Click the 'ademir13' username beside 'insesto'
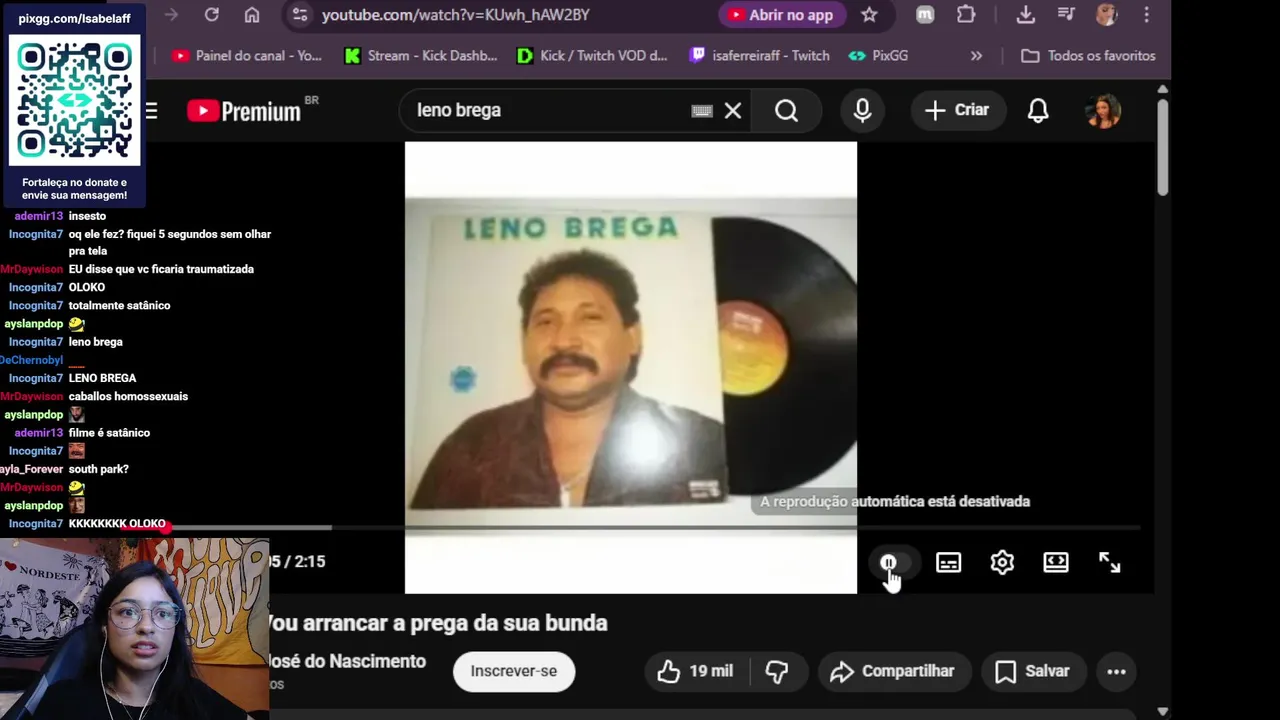This screenshot has height=720, width=1280. click(x=39, y=216)
